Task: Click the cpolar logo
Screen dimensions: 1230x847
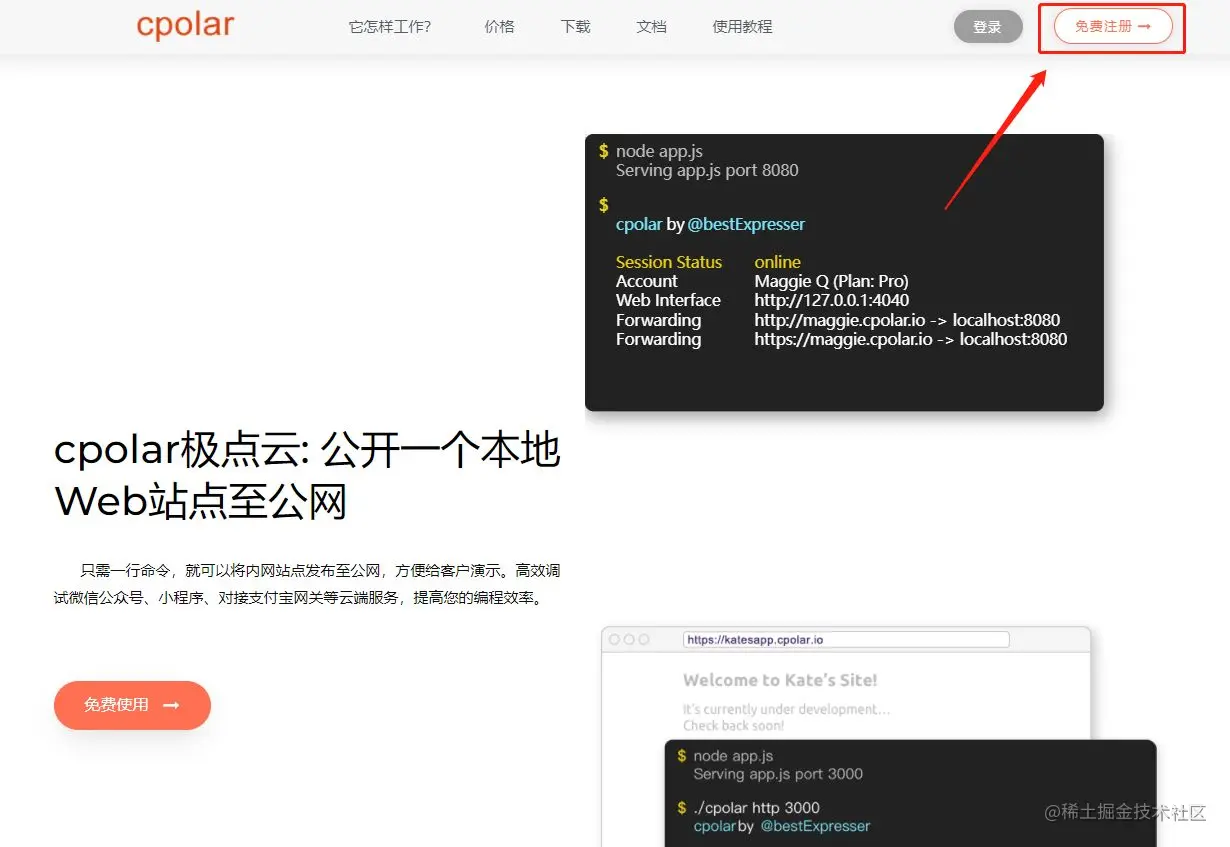Action: point(185,26)
